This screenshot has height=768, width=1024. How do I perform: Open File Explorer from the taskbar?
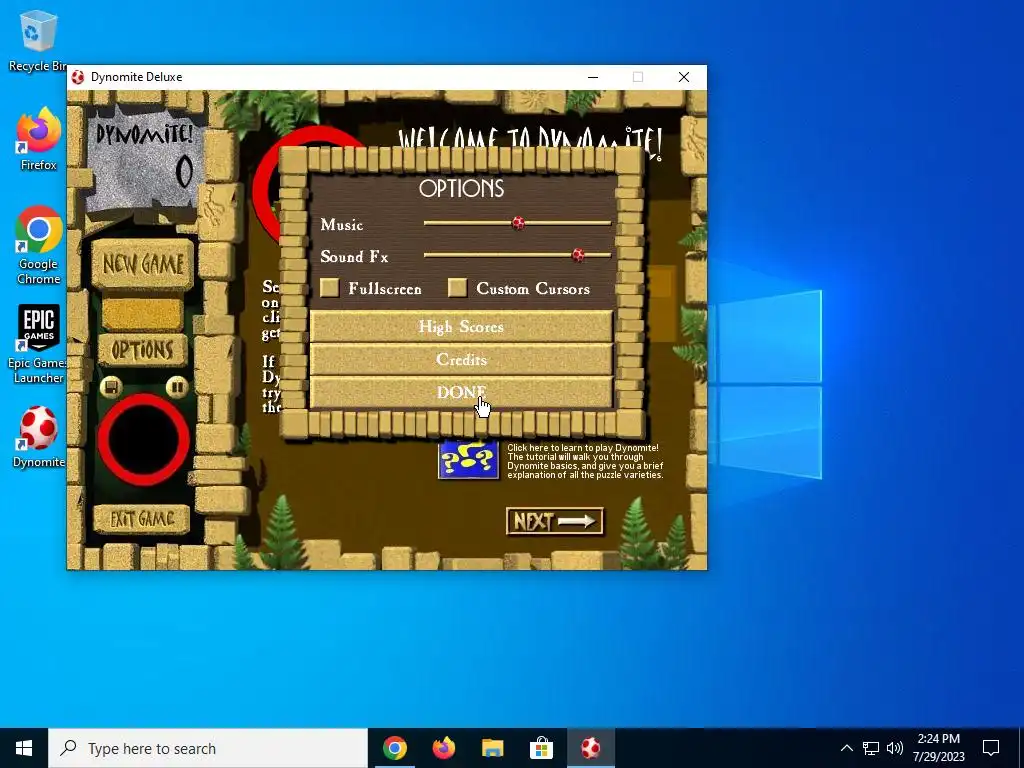pyautogui.click(x=492, y=748)
